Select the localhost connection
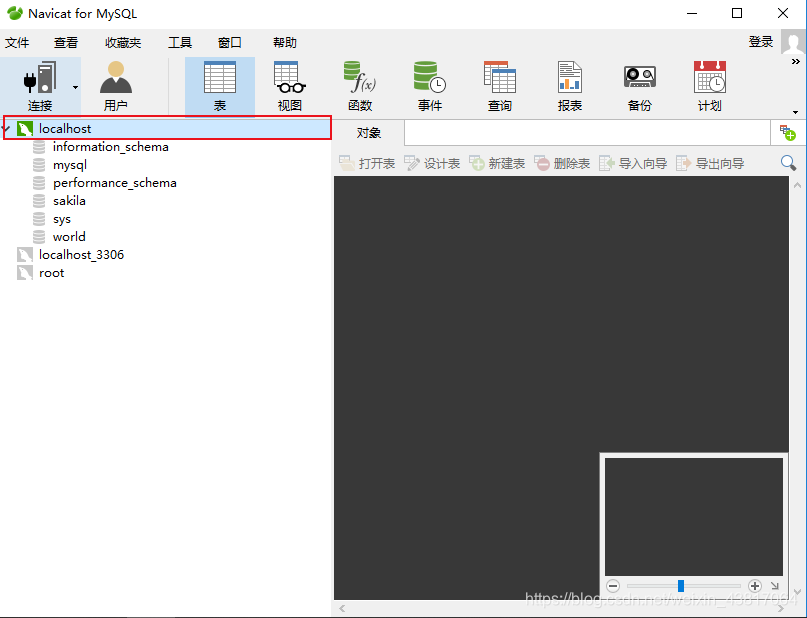 tap(168, 128)
